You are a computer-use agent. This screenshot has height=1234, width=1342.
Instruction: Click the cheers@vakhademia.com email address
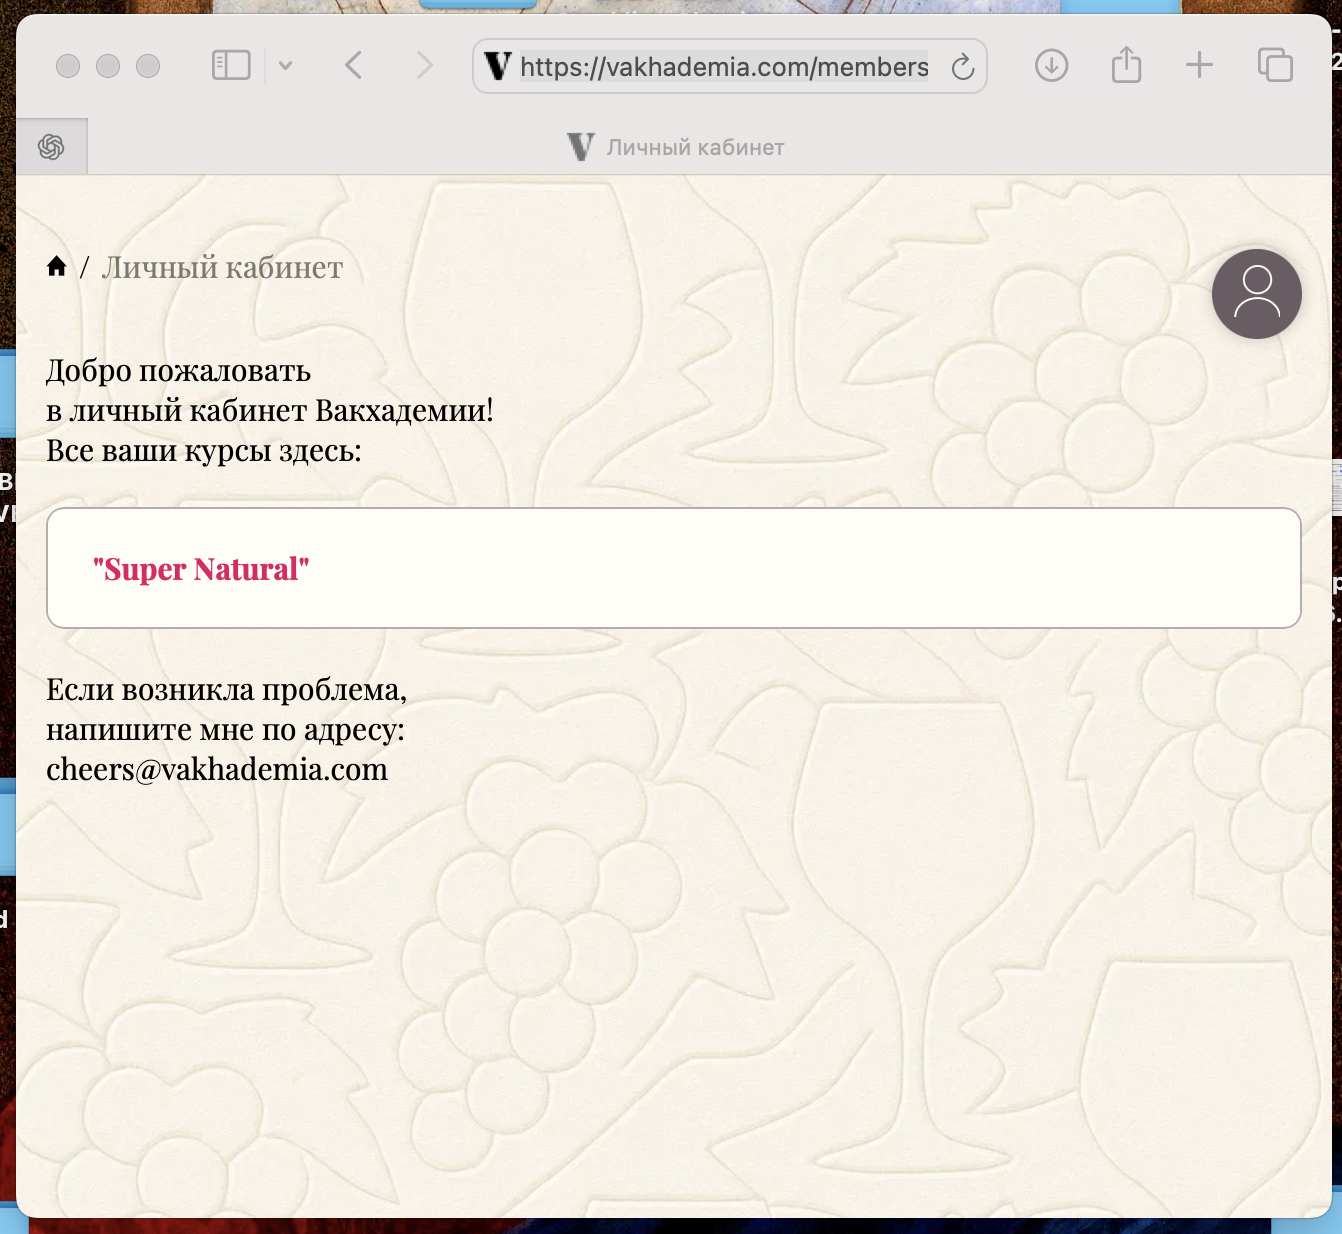point(217,770)
